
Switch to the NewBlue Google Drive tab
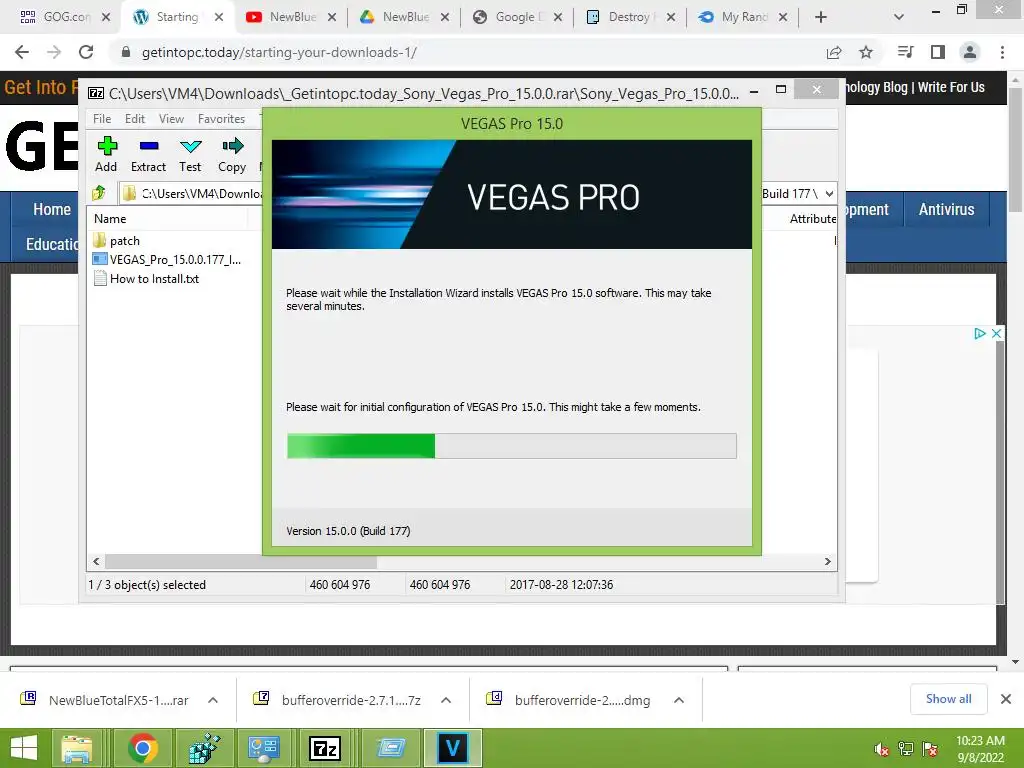(x=405, y=17)
